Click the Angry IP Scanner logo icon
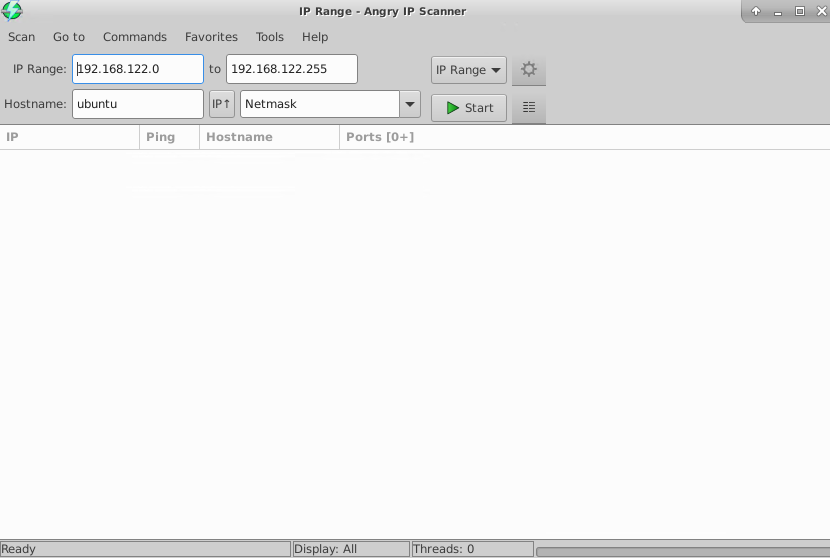 point(12,11)
